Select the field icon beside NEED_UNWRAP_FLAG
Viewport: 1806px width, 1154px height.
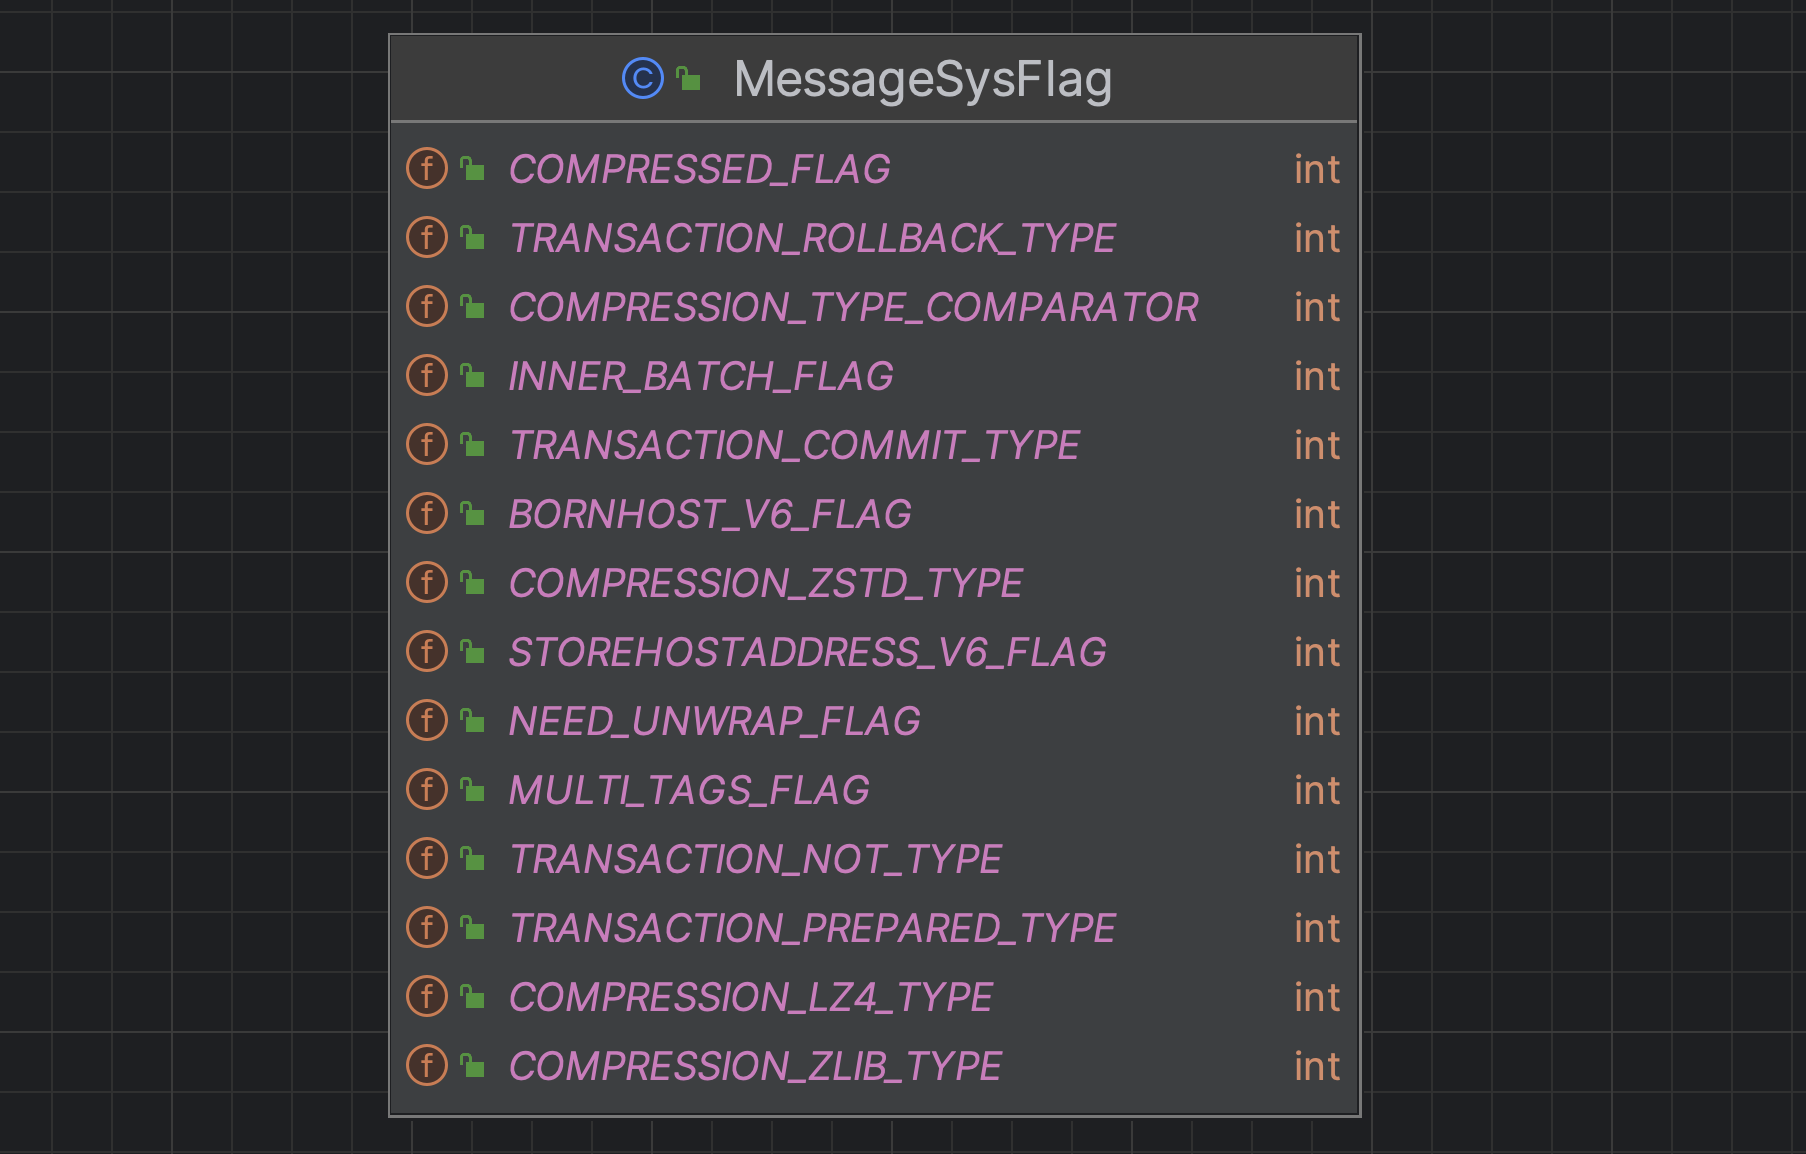tap(427, 721)
